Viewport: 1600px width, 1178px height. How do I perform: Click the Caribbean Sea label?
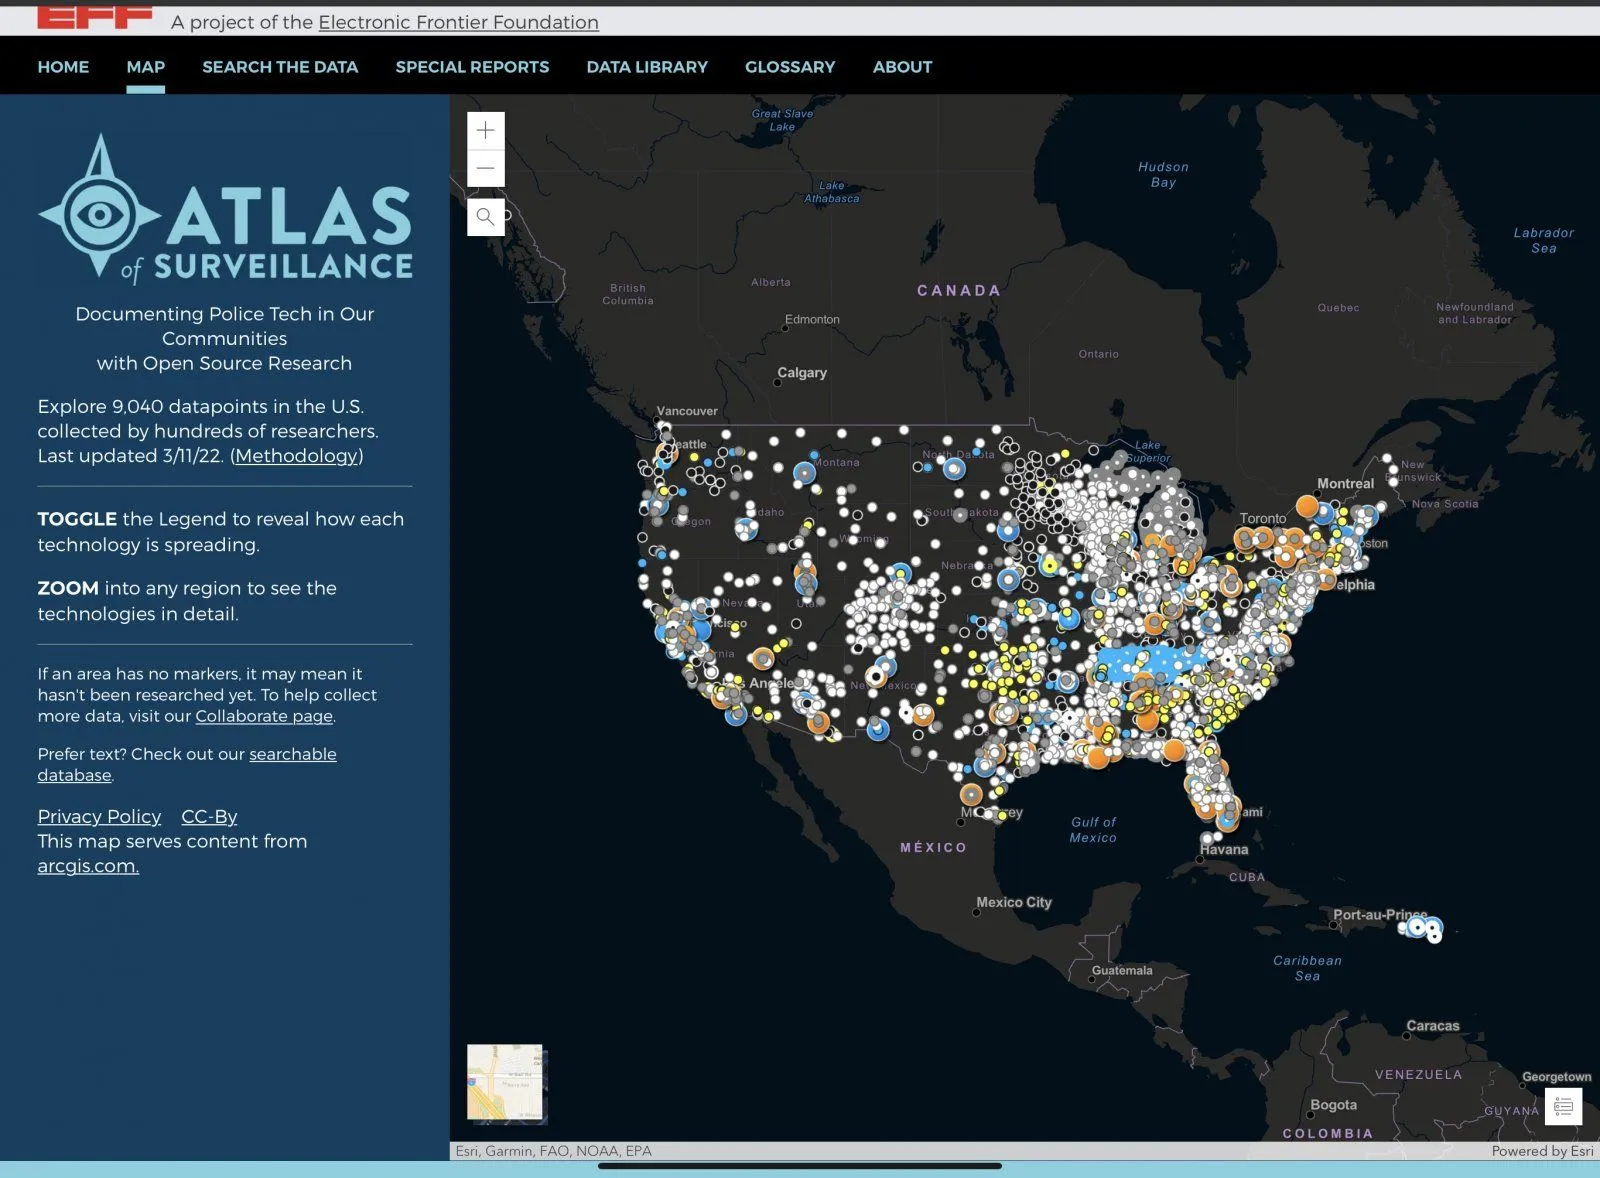click(1307, 968)
